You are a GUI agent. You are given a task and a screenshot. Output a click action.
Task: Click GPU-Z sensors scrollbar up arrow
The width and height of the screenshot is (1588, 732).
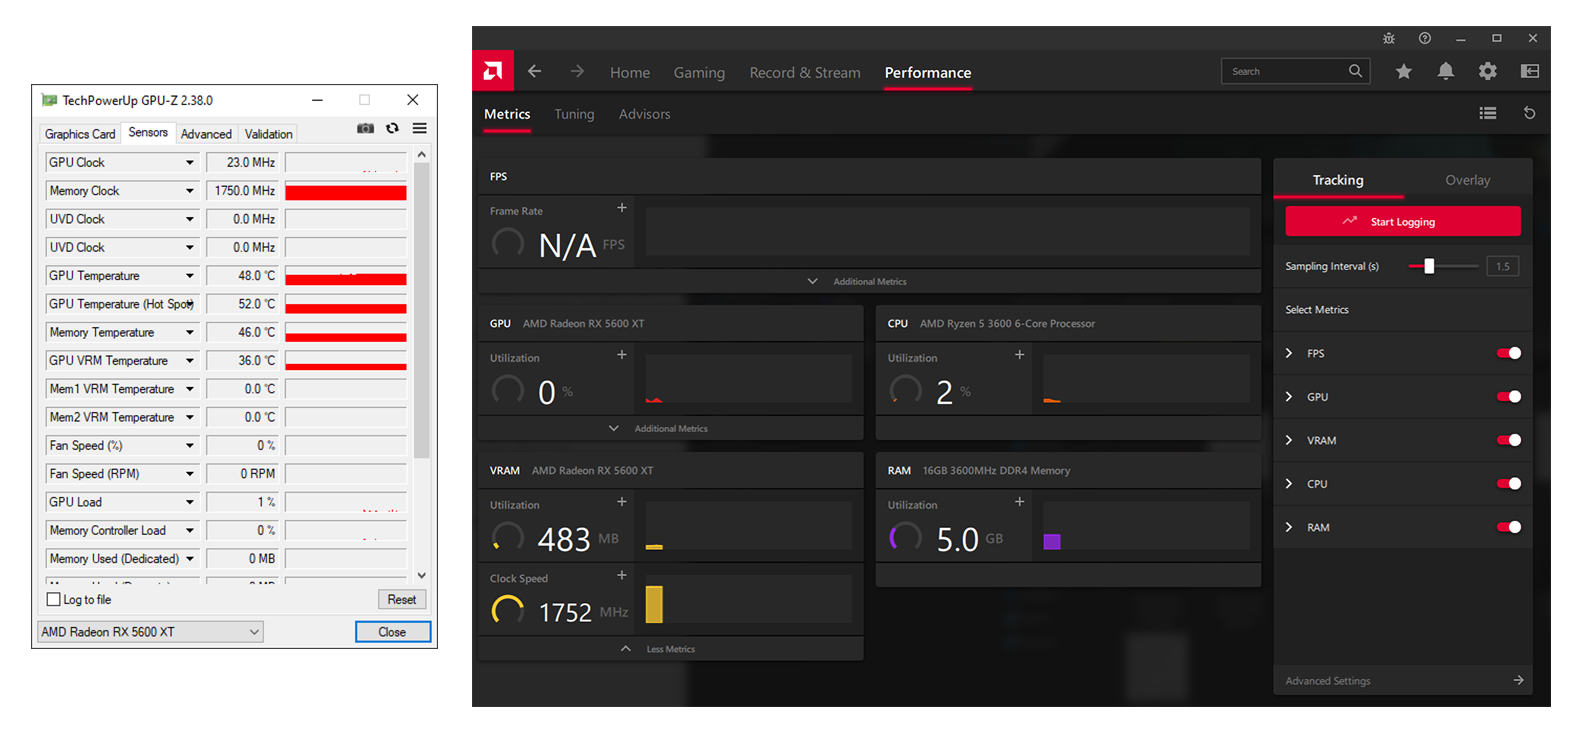tap(421, 154)
